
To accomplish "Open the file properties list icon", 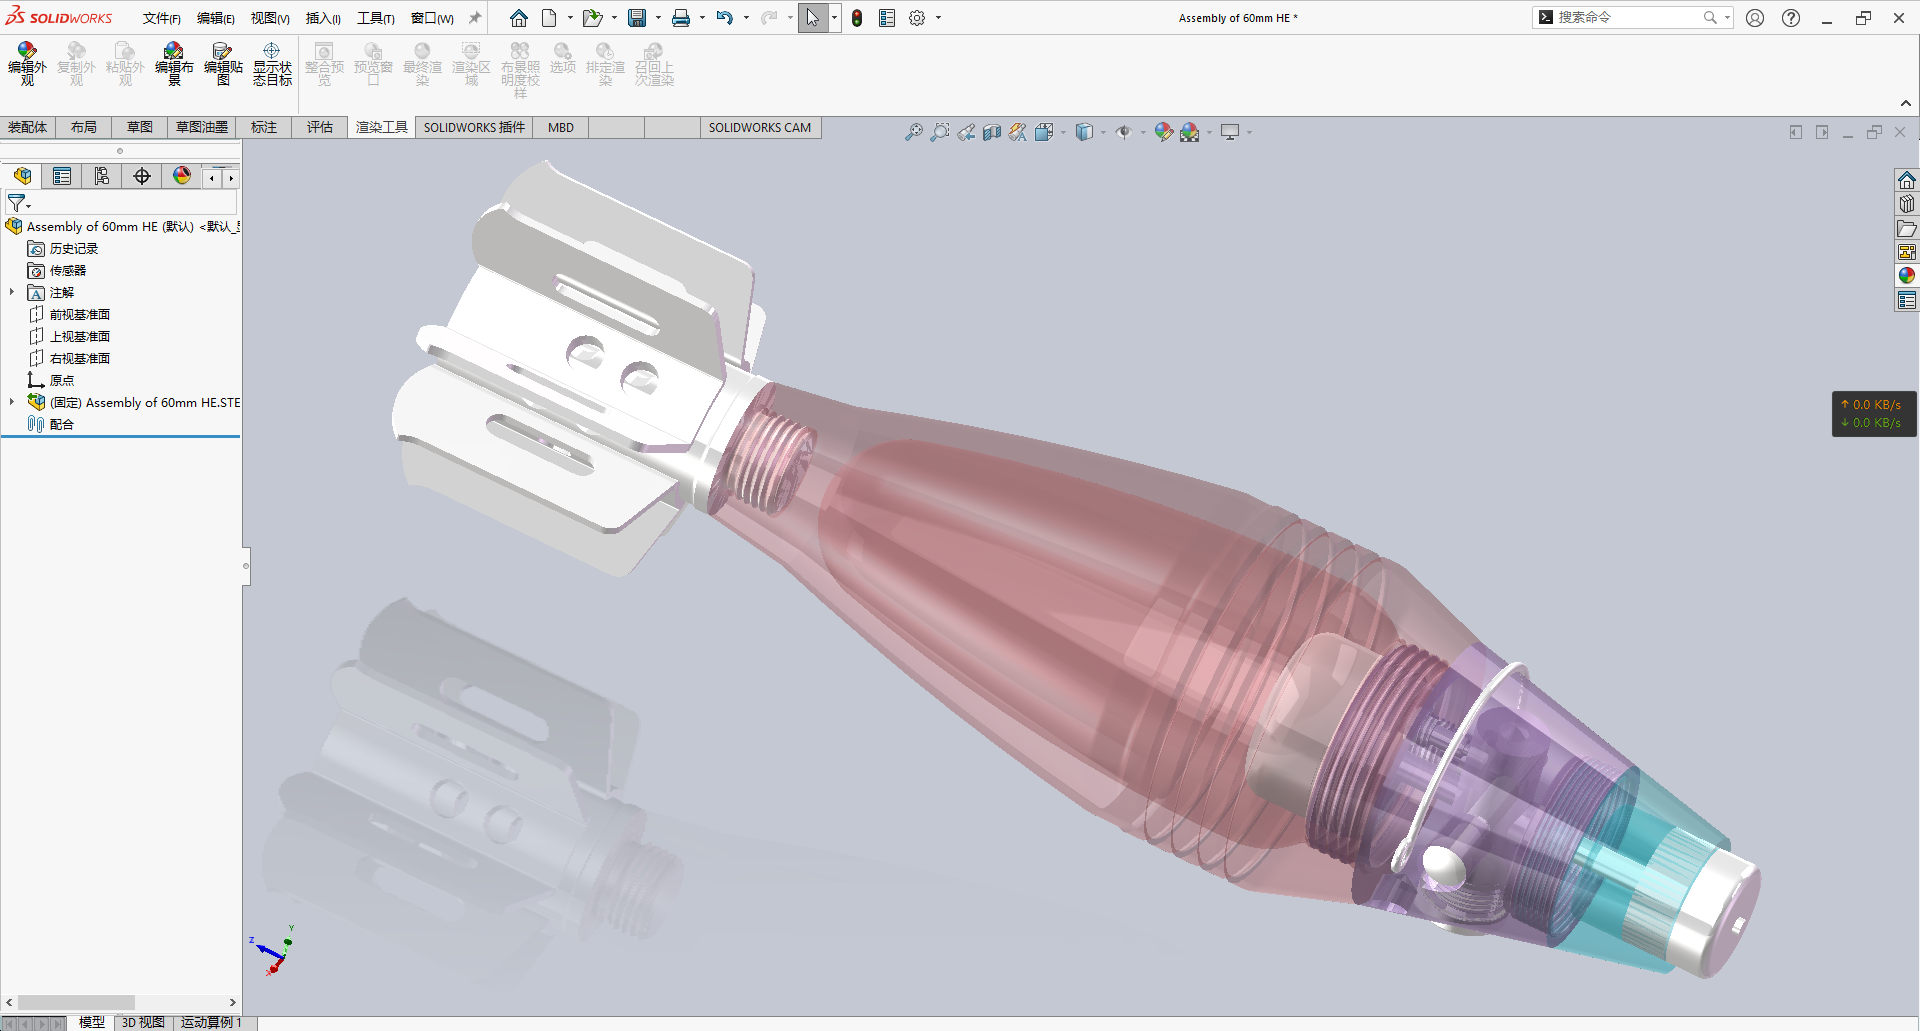I will click(887, 18).
